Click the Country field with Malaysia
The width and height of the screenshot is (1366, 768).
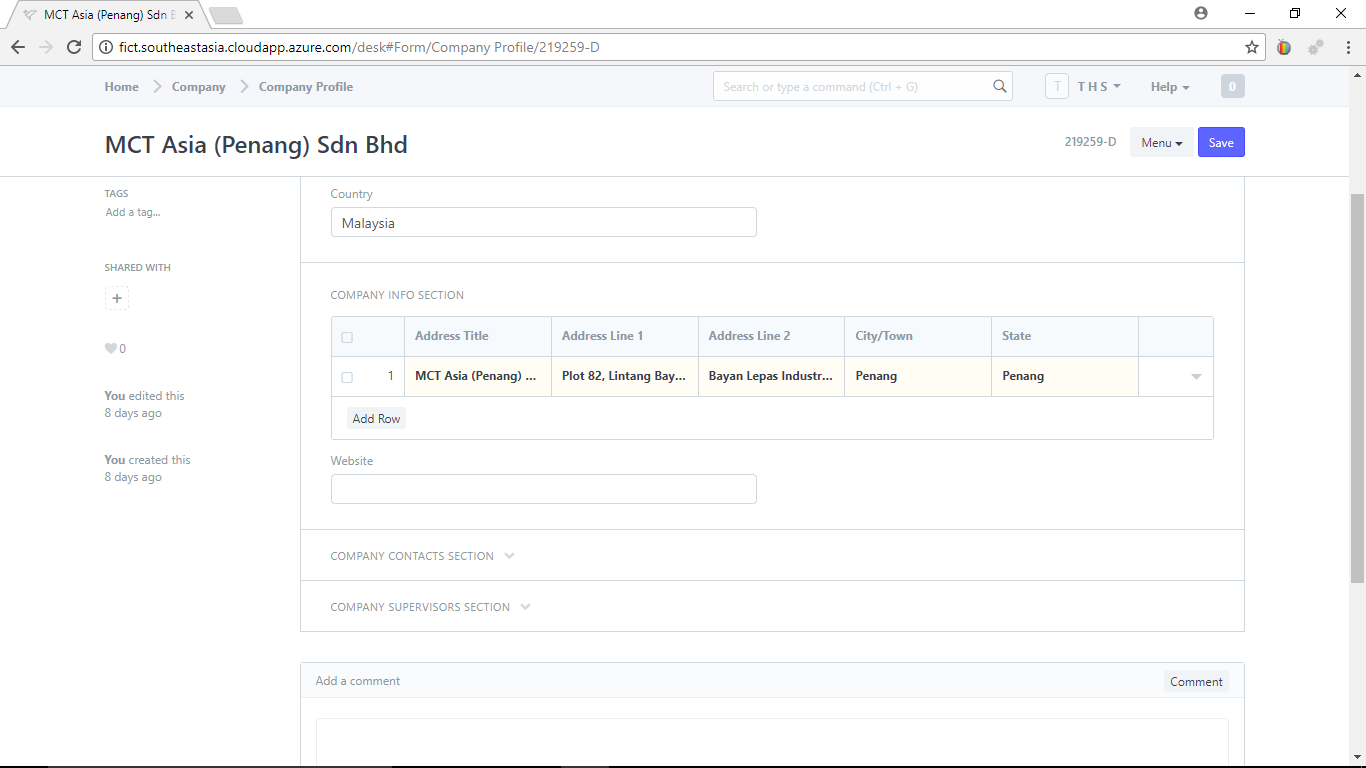click(x=543, y=222)
